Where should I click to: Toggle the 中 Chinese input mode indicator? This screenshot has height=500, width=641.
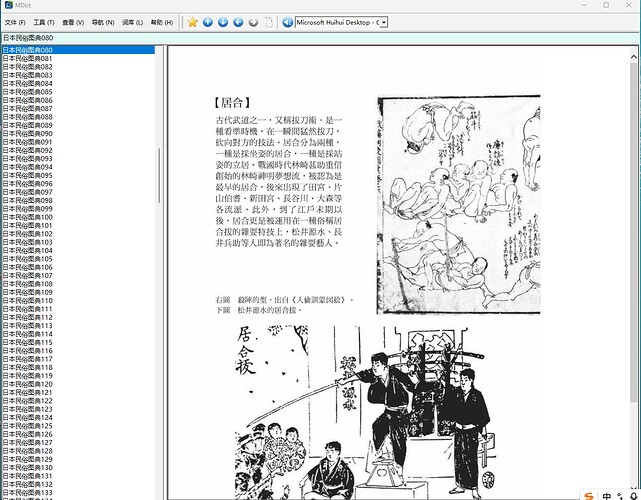[x=607, y=496]
